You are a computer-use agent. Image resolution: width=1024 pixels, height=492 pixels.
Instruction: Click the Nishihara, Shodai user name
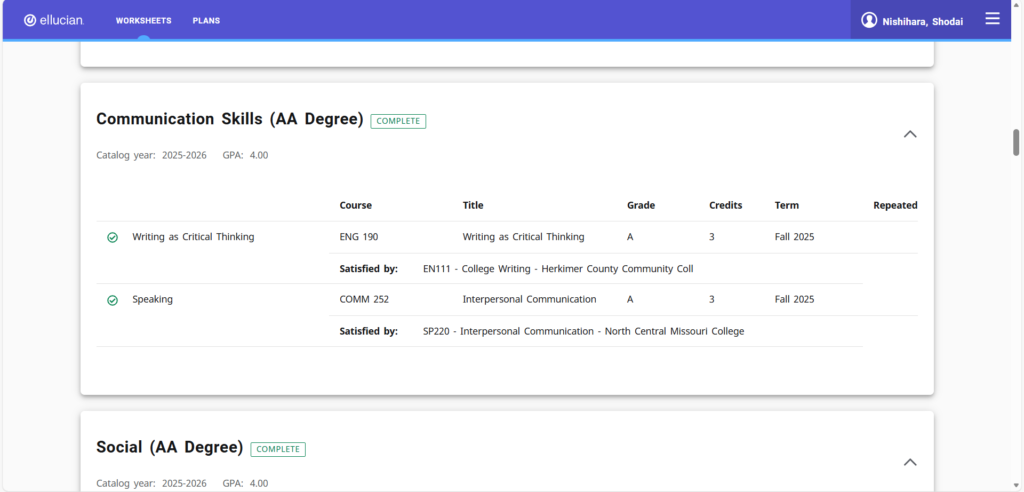(922, 21)
